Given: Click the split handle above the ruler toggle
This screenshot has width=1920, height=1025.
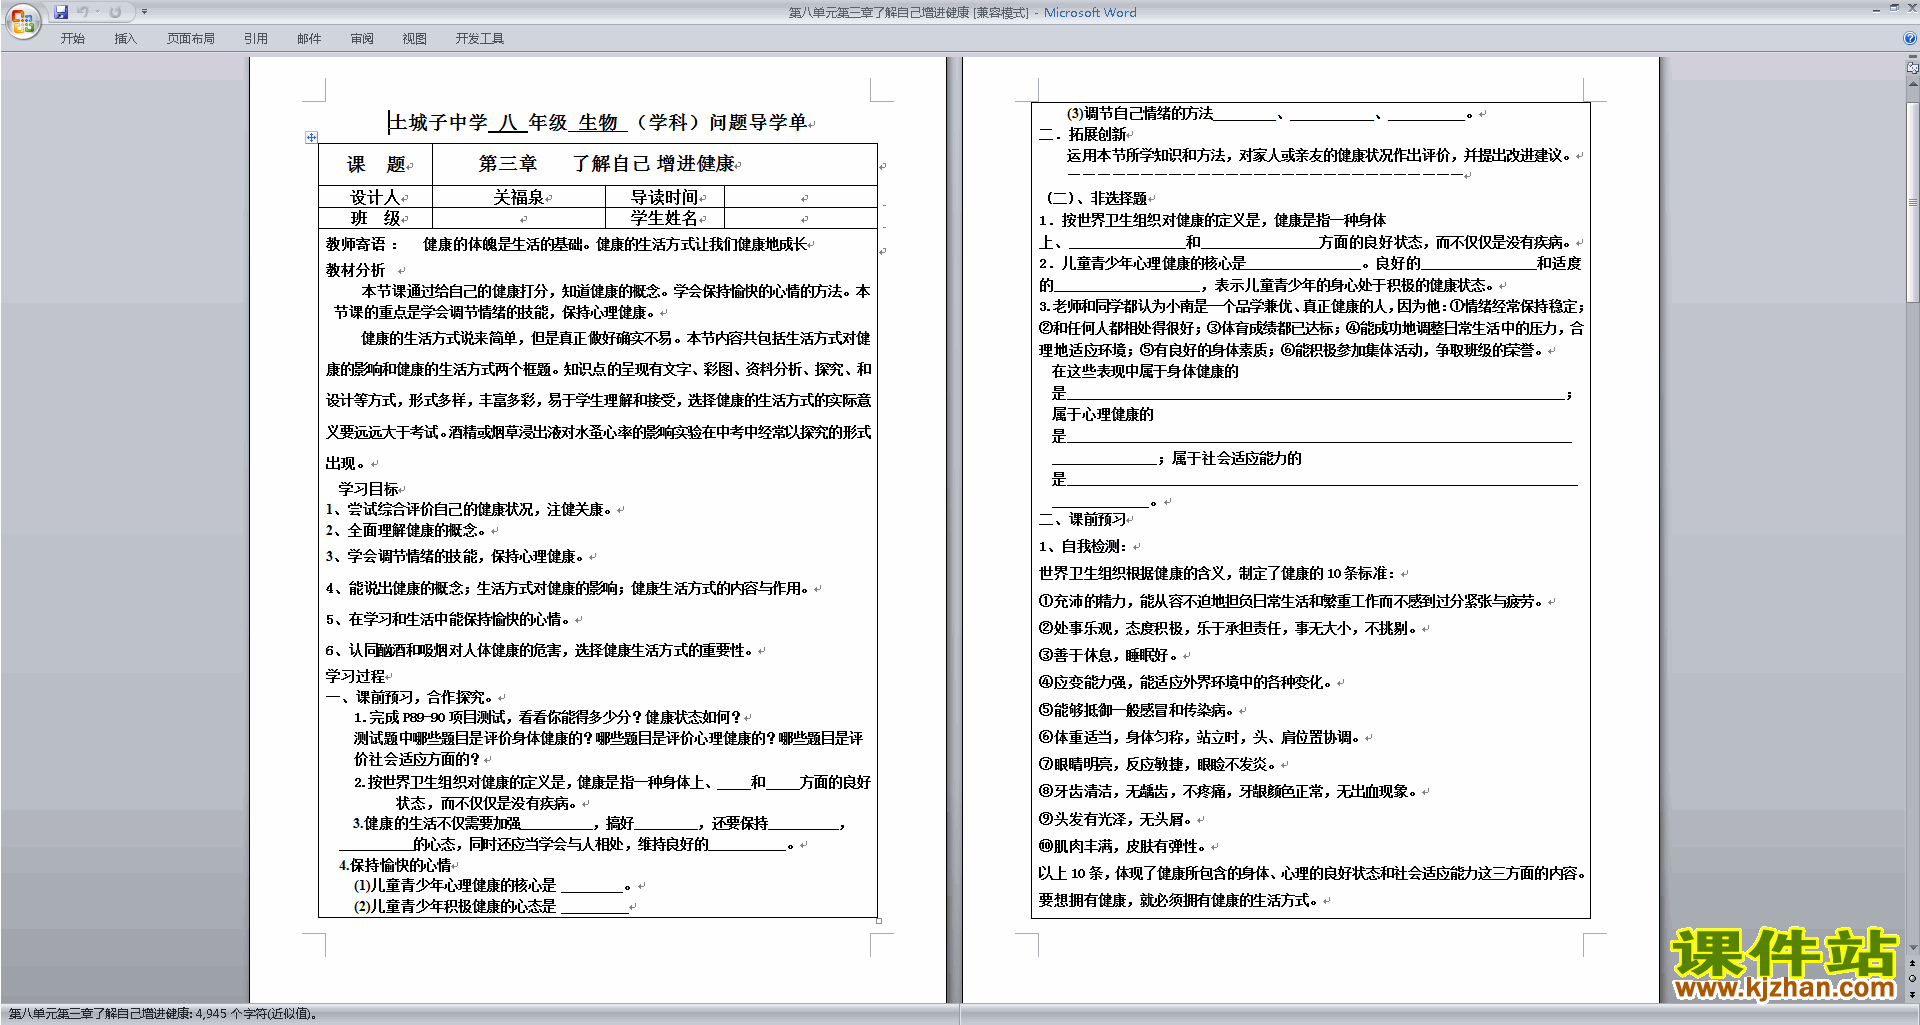Looking at the screenshot, I should point(1913,58).
